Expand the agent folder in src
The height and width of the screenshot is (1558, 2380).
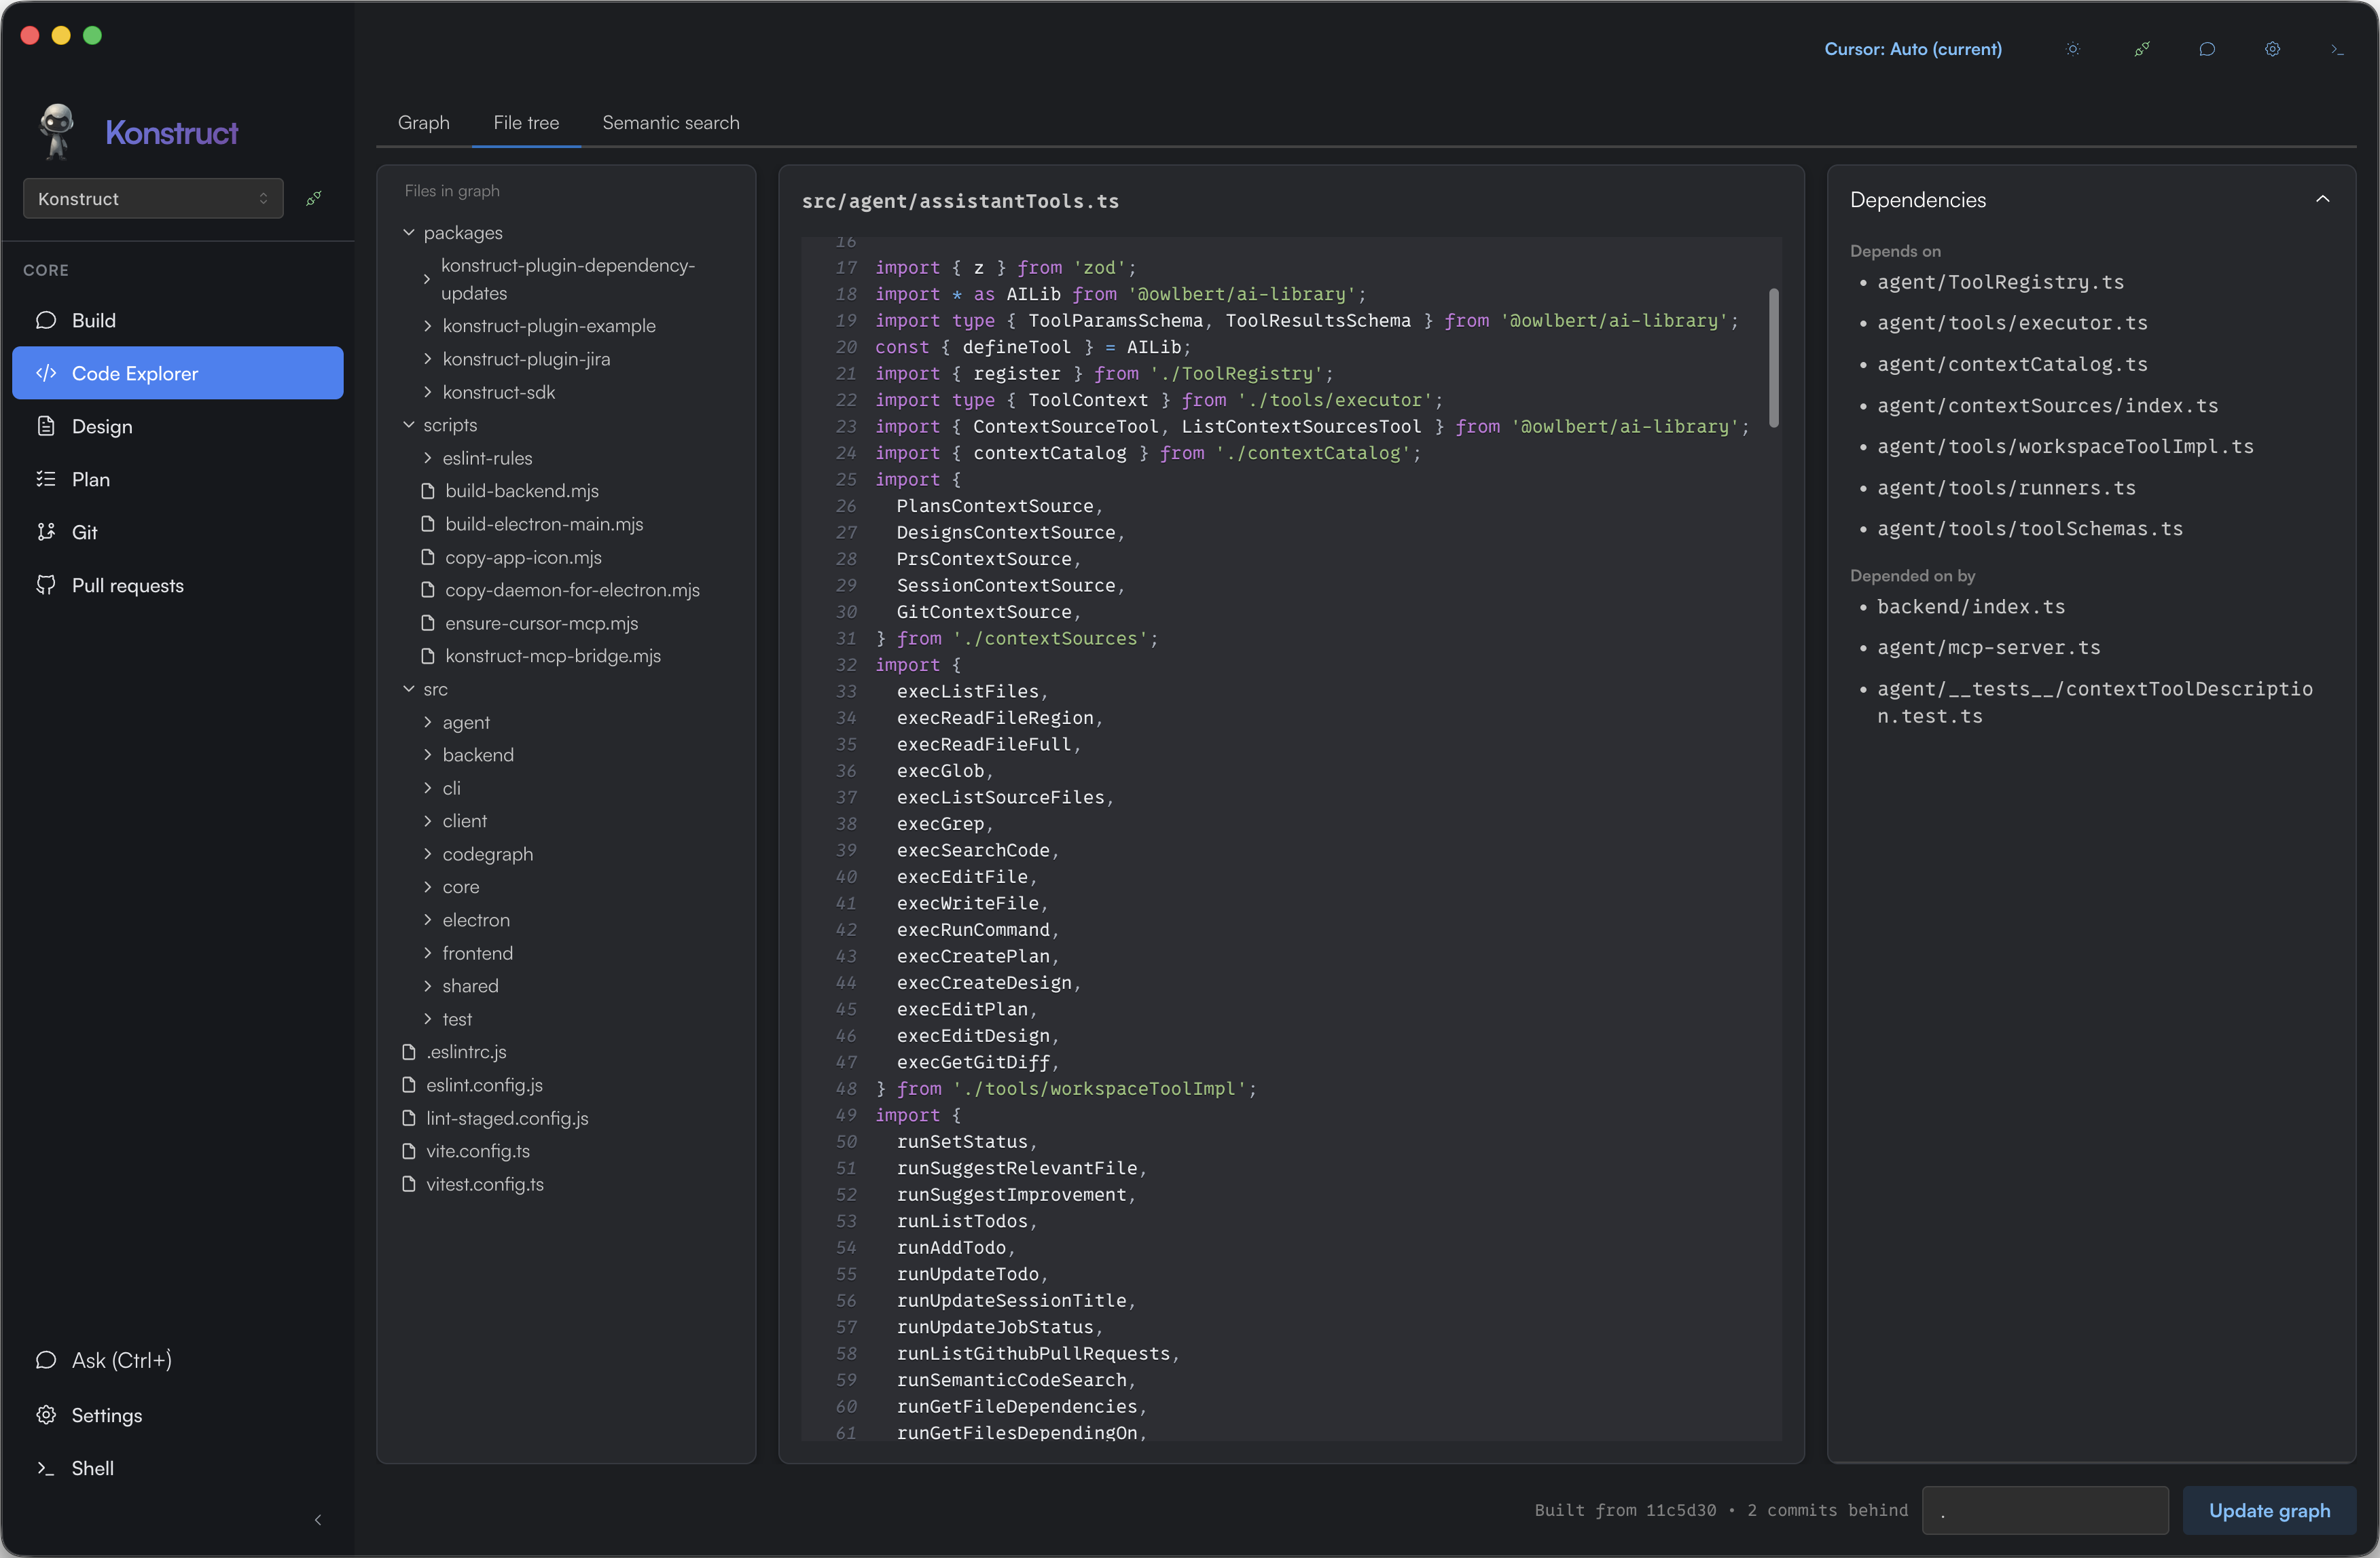465,722
